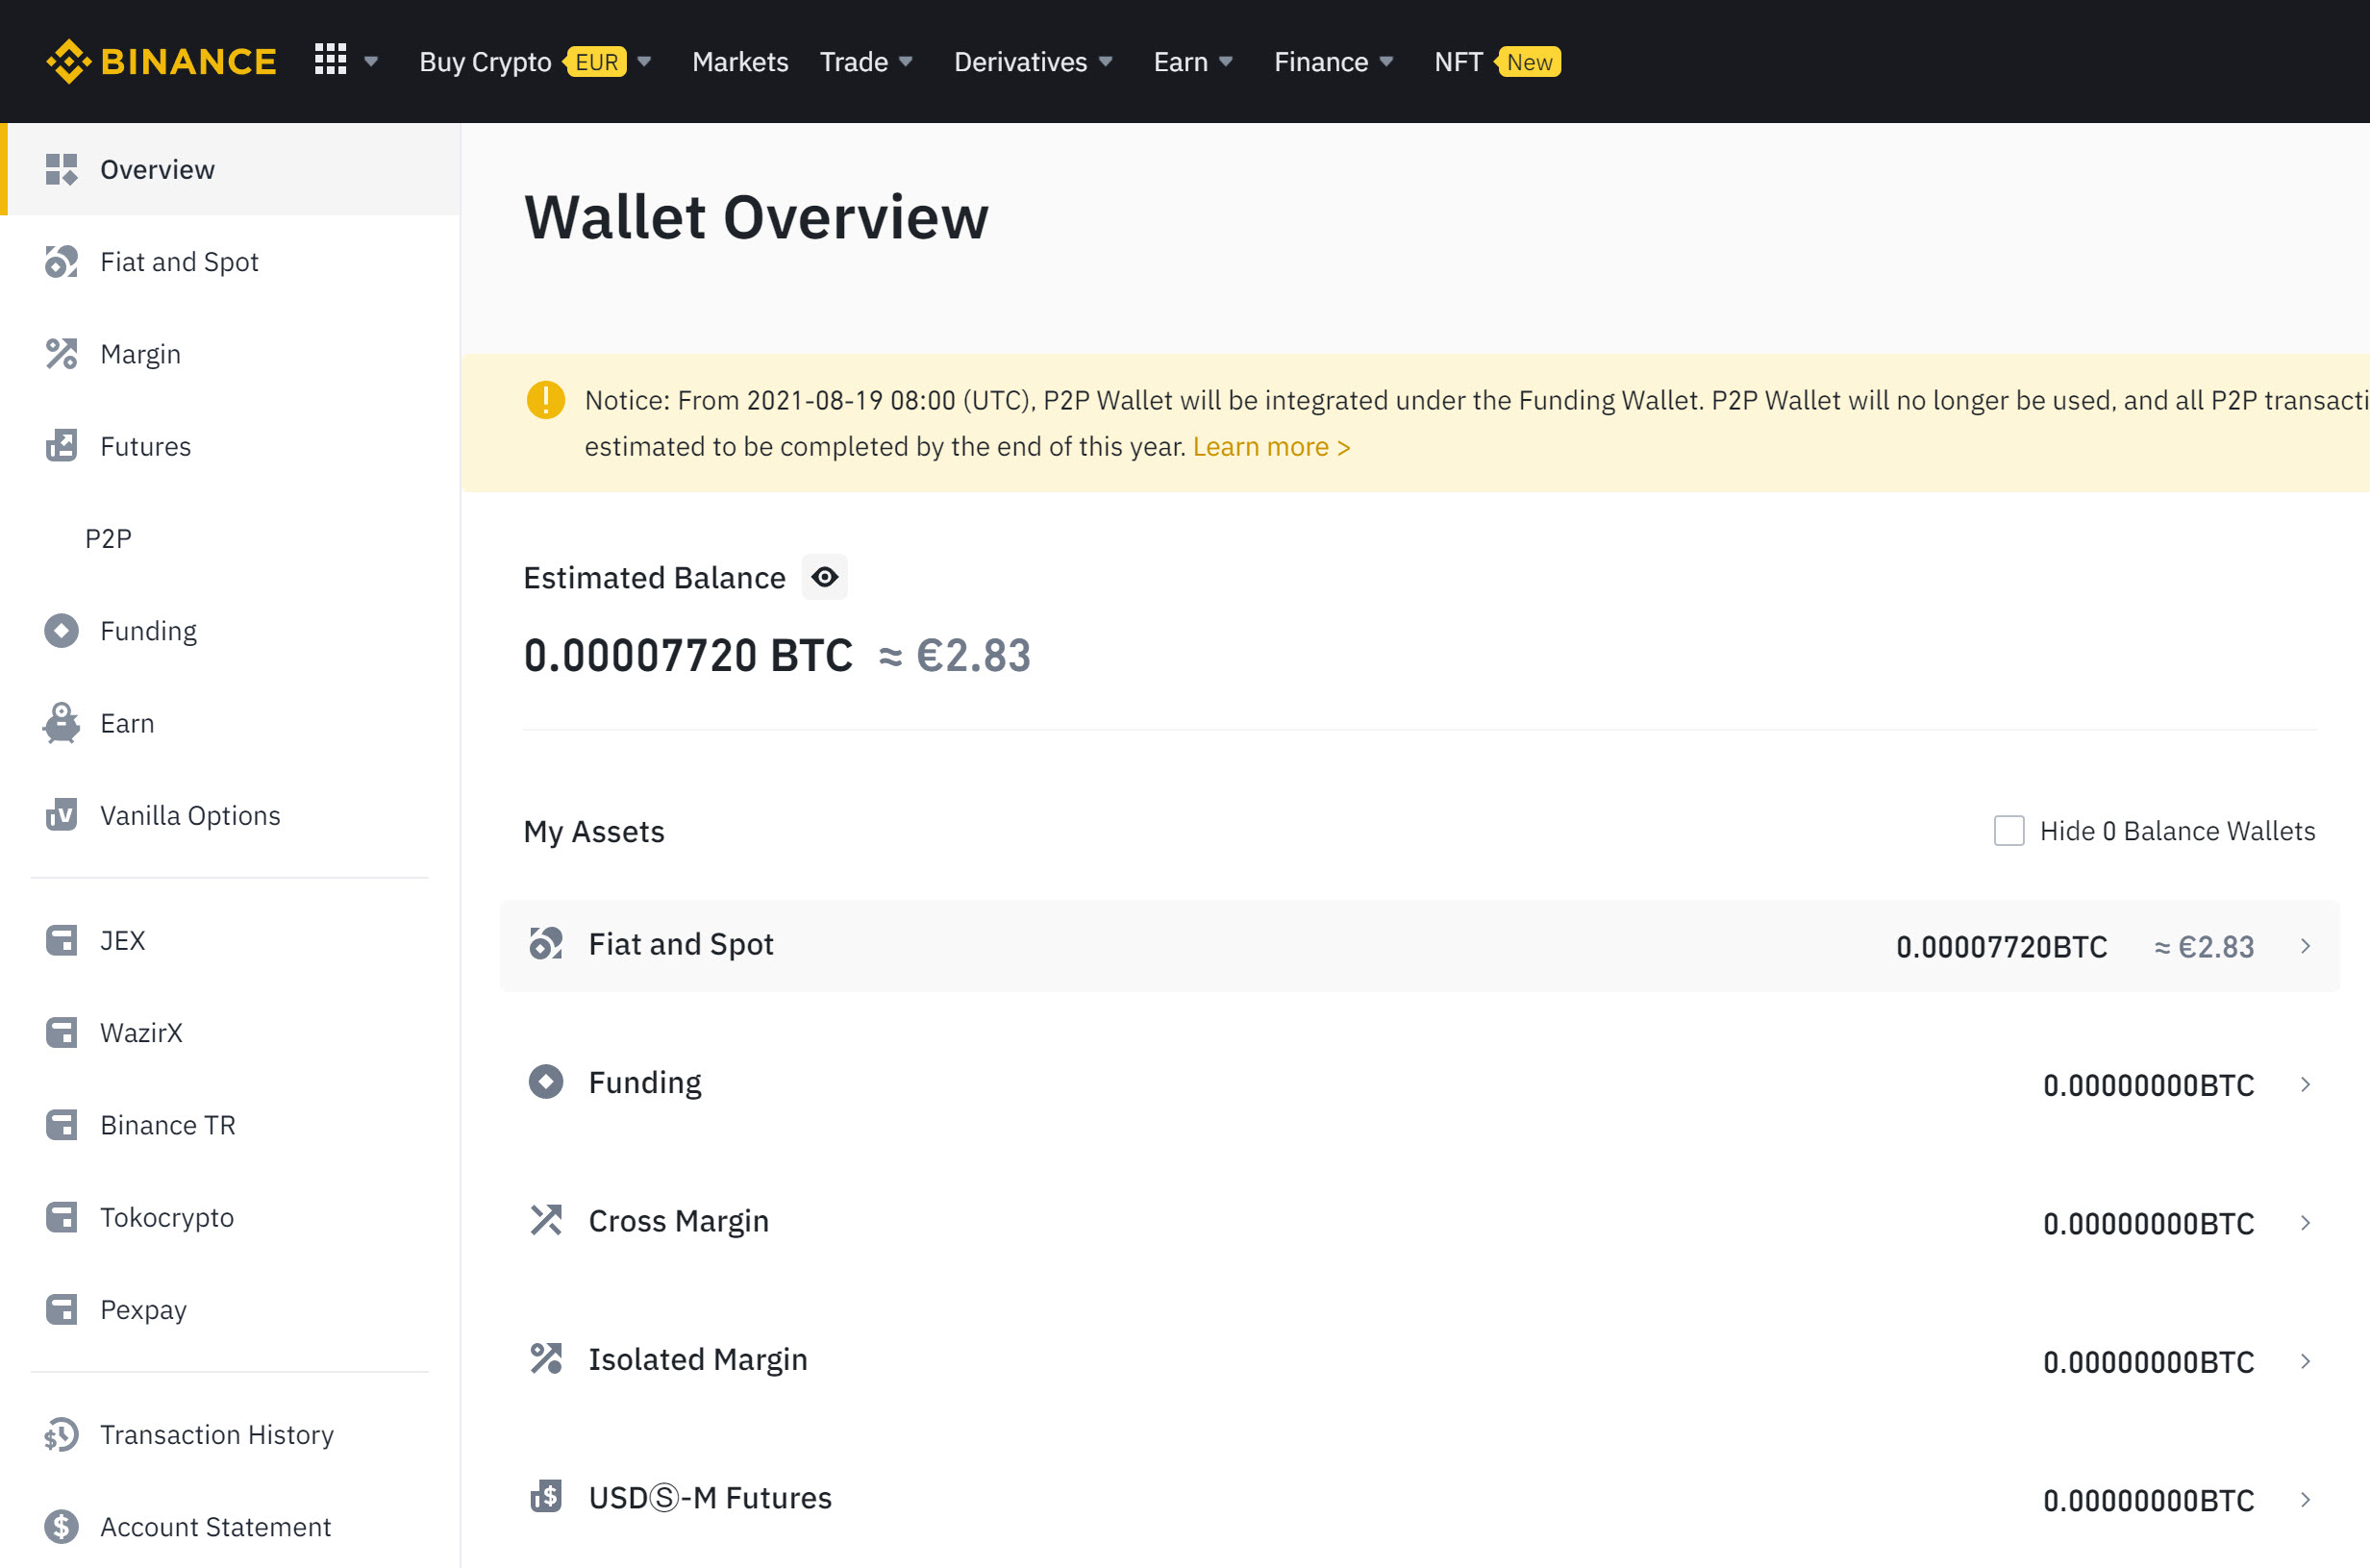Click the Account Statement dollar icon
Screen dimensions: 2370x1568
pos(61,1527)
